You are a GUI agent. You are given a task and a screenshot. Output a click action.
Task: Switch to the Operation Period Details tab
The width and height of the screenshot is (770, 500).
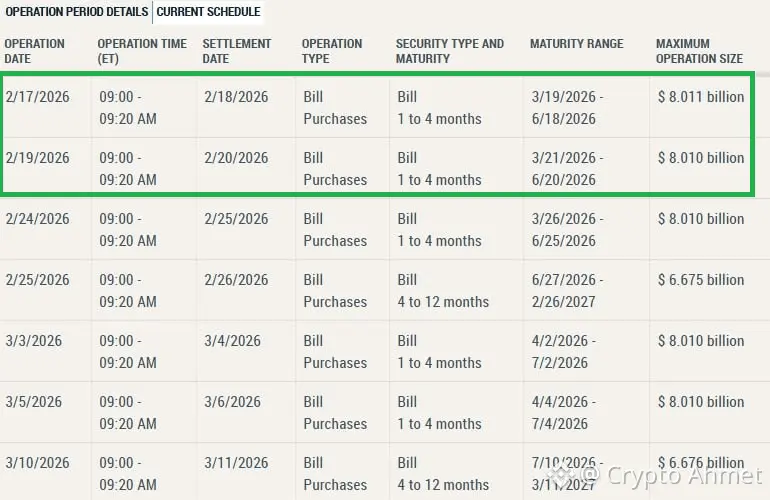76,12
